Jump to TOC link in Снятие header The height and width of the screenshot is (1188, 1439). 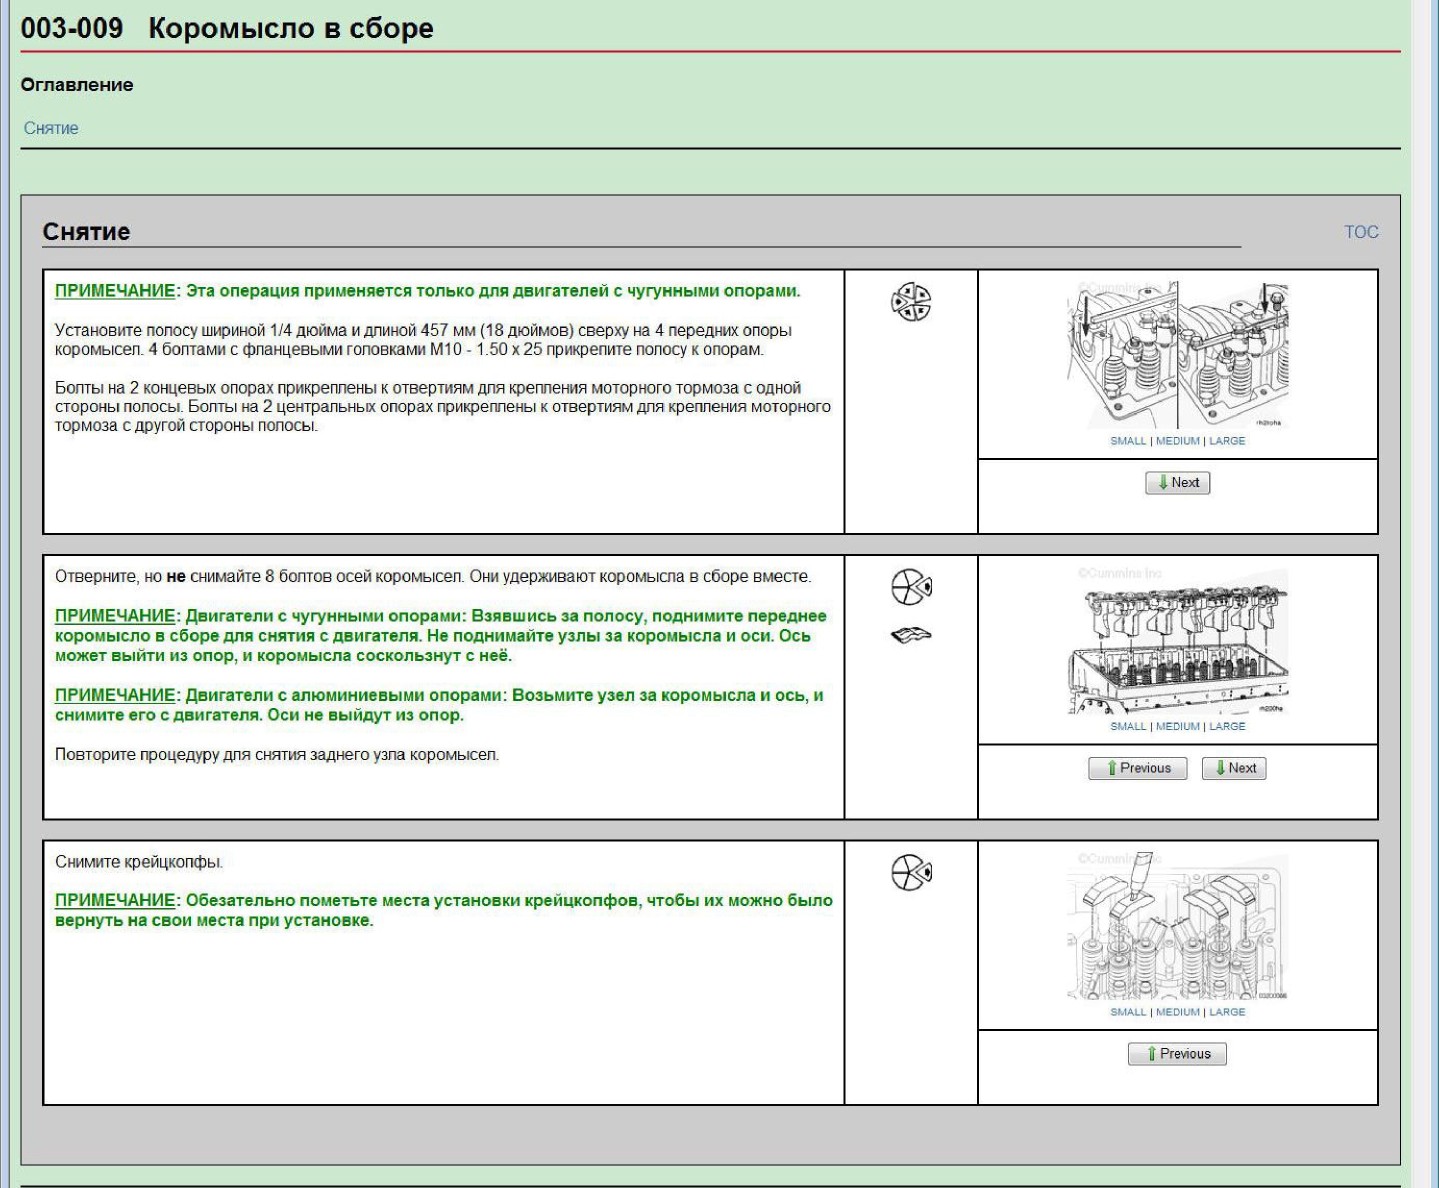pos(1361,232)
